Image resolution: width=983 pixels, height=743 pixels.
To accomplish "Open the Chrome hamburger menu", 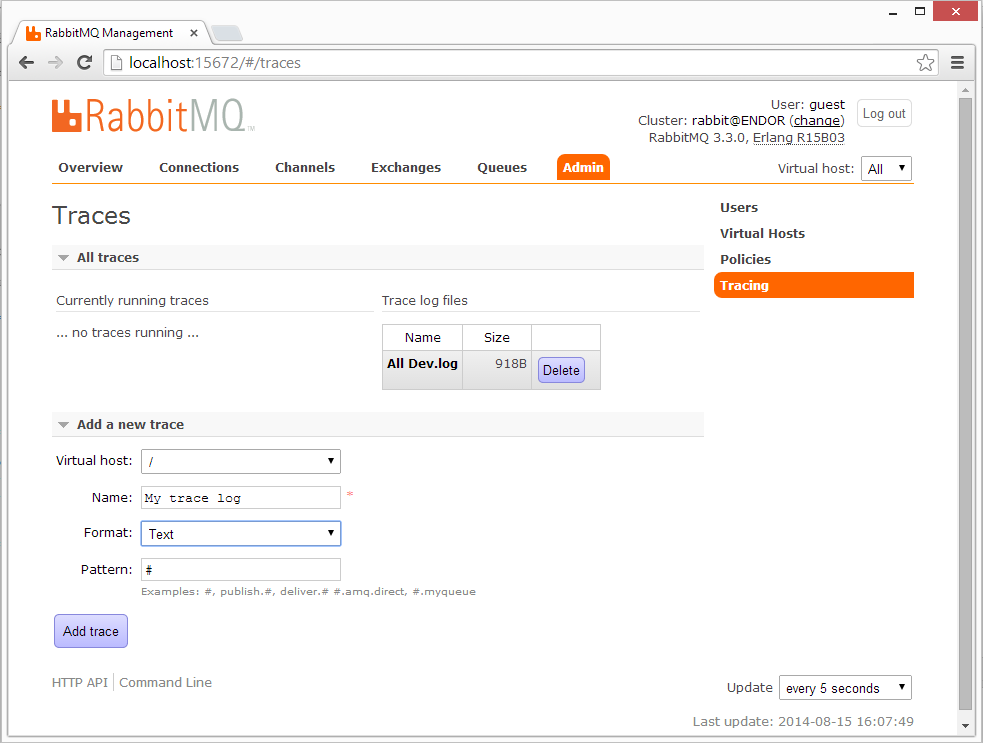I will coord(957,63).
